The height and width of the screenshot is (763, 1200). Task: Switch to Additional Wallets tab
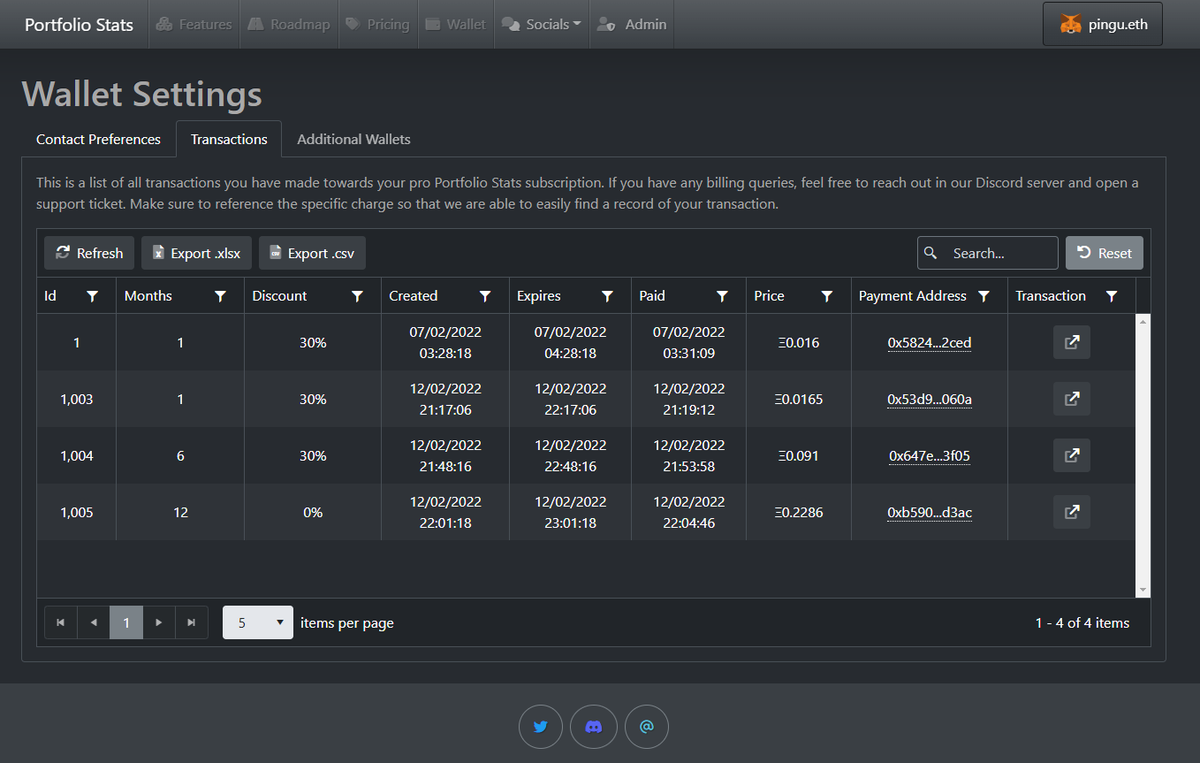(354, 139)
